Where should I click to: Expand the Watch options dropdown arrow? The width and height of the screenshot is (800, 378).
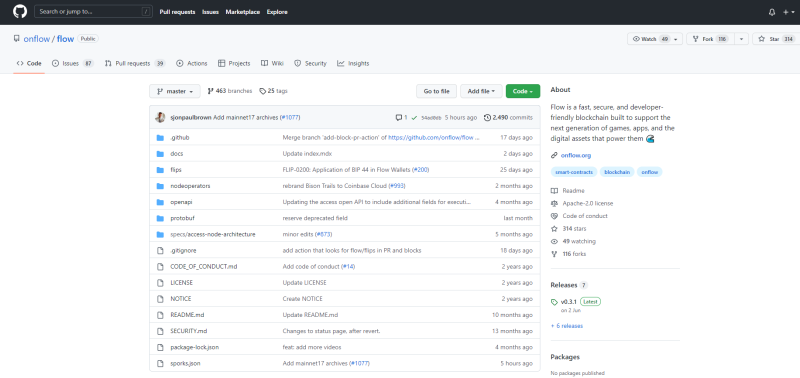click(x=677, y=39)
